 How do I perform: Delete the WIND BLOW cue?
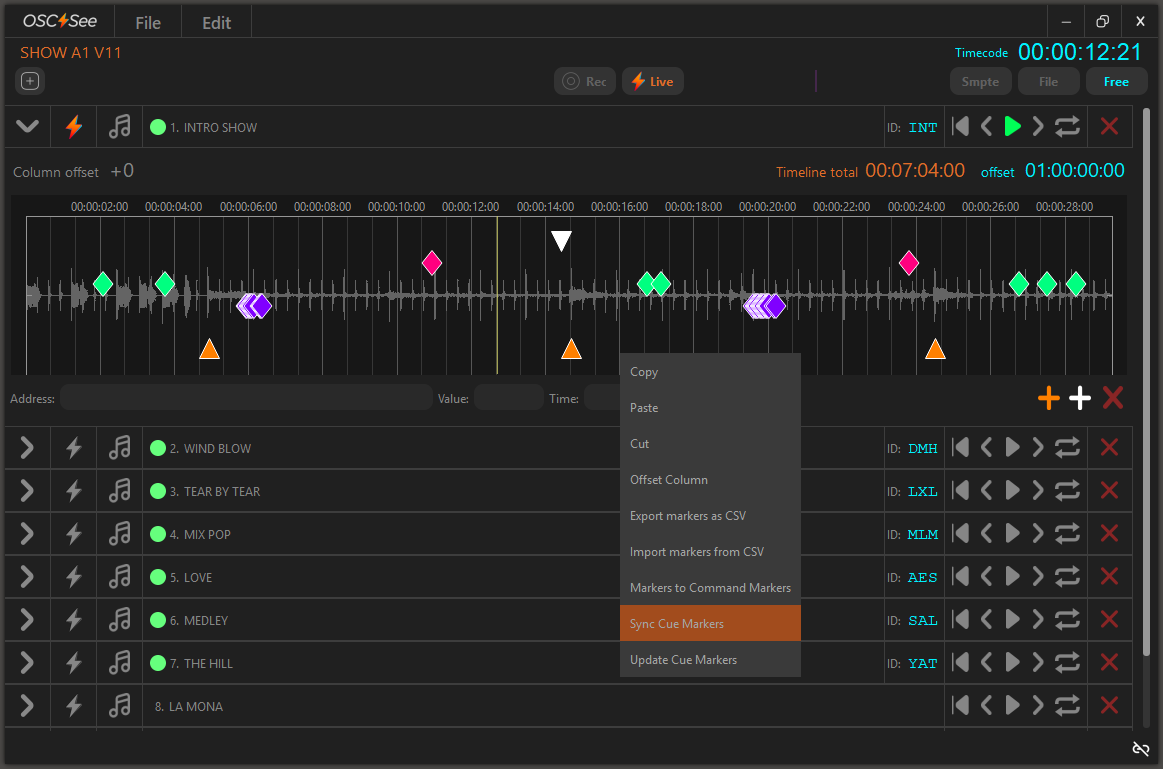coord(1110,447)
